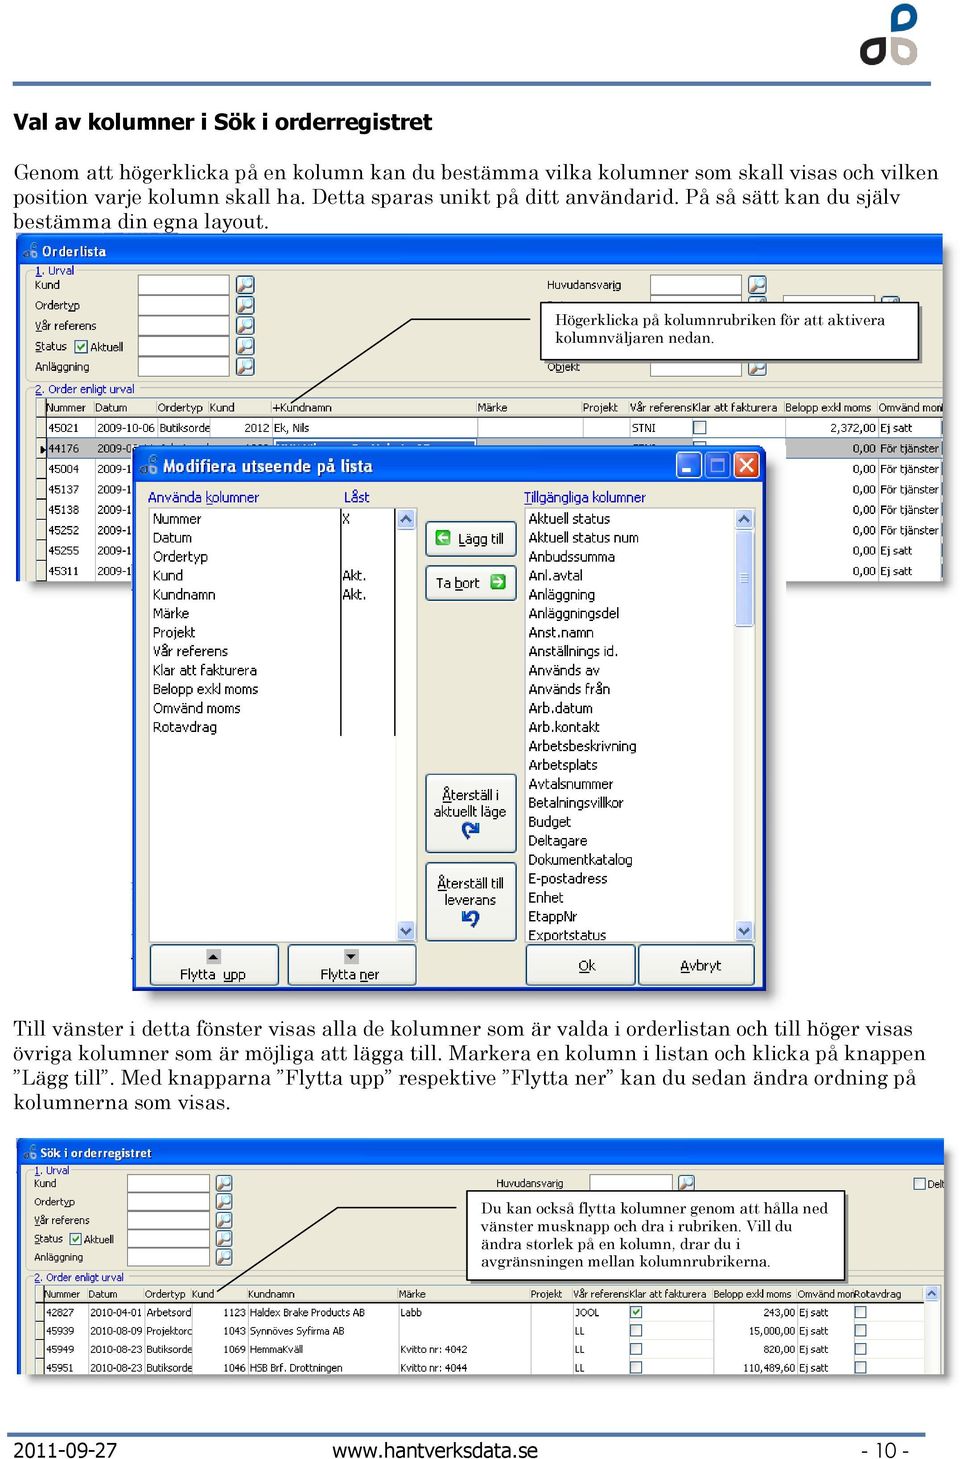Click the Lägg till button
The image size is (960, 1459).
pyautogui.click(x=471, y=539)
